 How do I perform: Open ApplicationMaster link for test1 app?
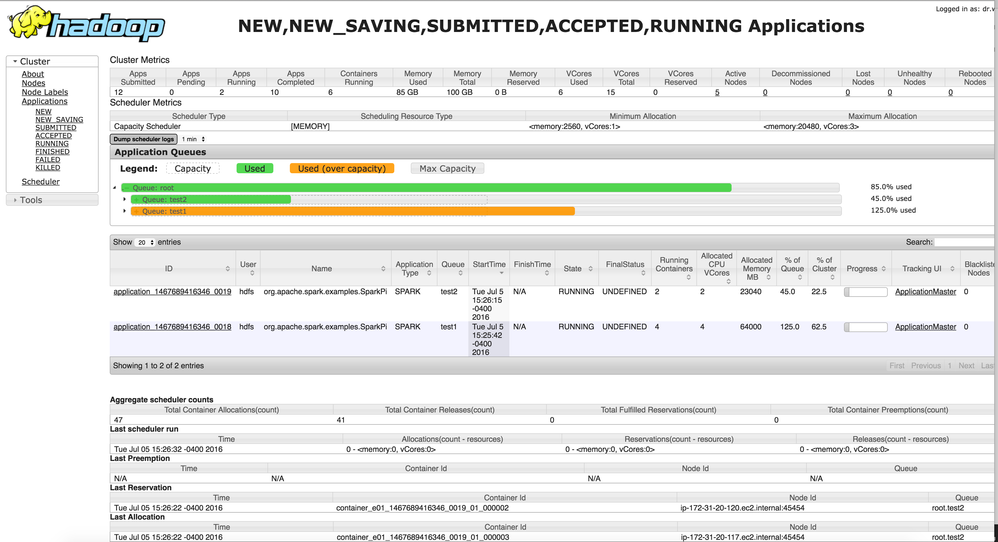point(925,327)
